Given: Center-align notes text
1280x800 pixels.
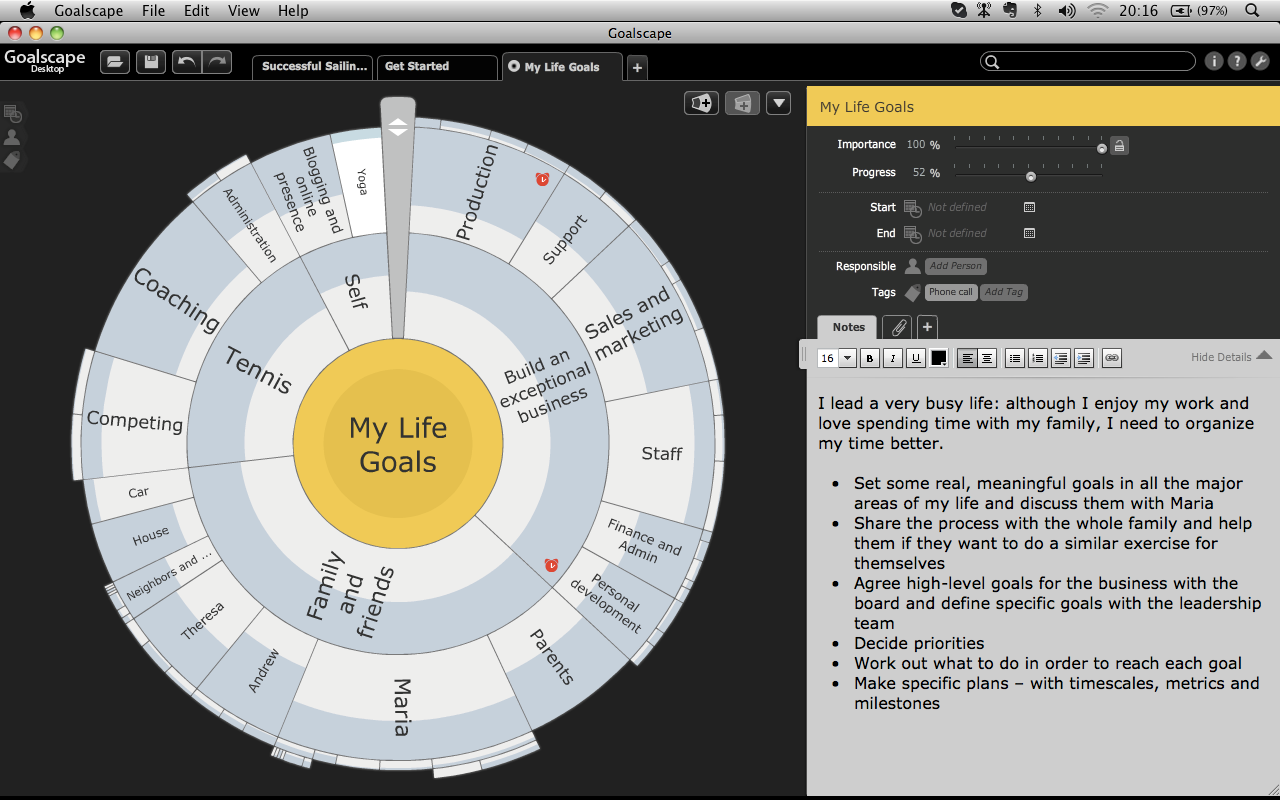Looking at the screenshot, I should tap(987, 358).
